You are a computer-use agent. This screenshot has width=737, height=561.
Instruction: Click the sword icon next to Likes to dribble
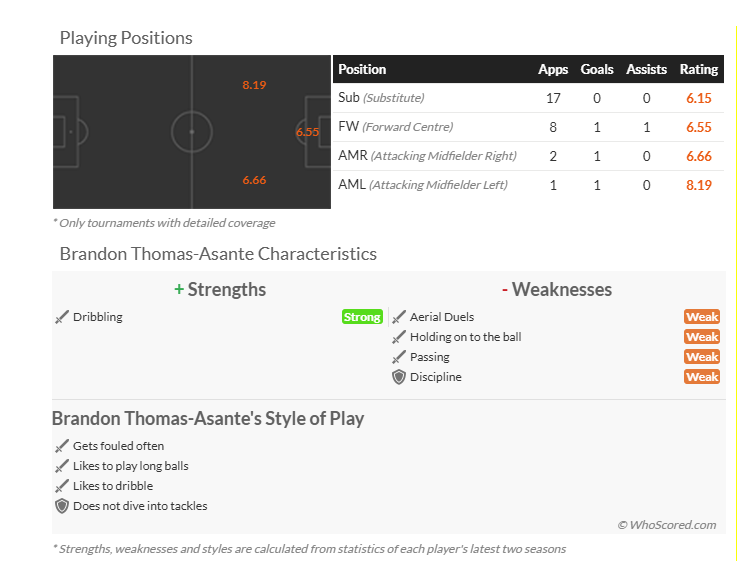pos(62,486)
